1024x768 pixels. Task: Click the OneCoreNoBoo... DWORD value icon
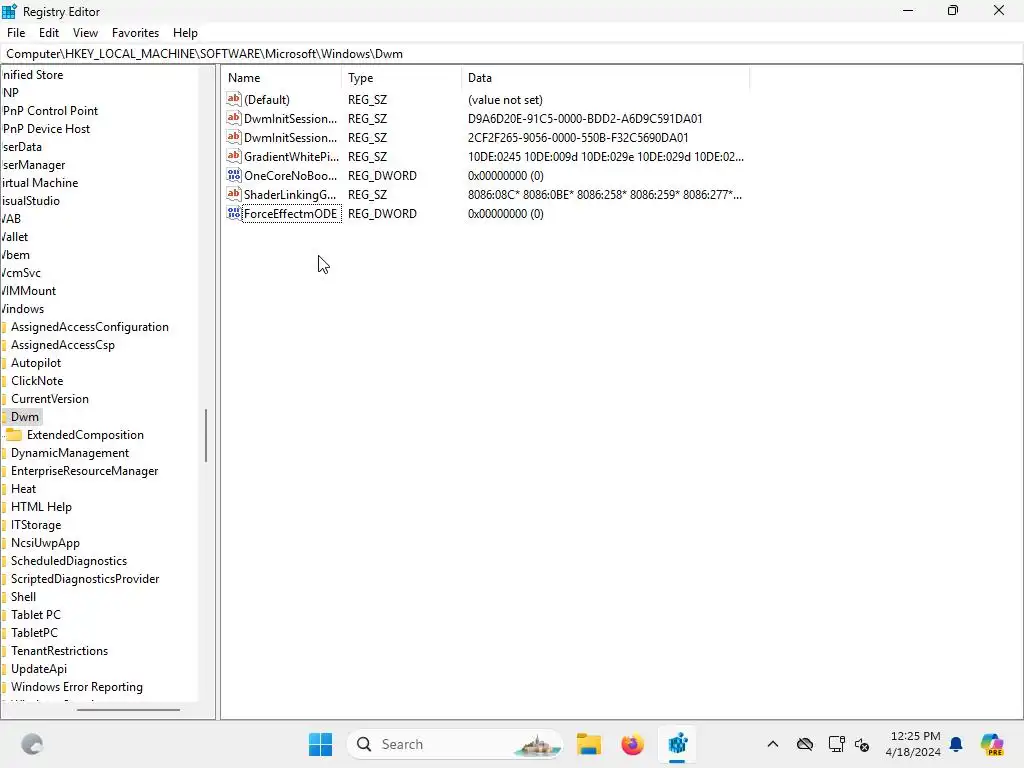click(234, 175)
